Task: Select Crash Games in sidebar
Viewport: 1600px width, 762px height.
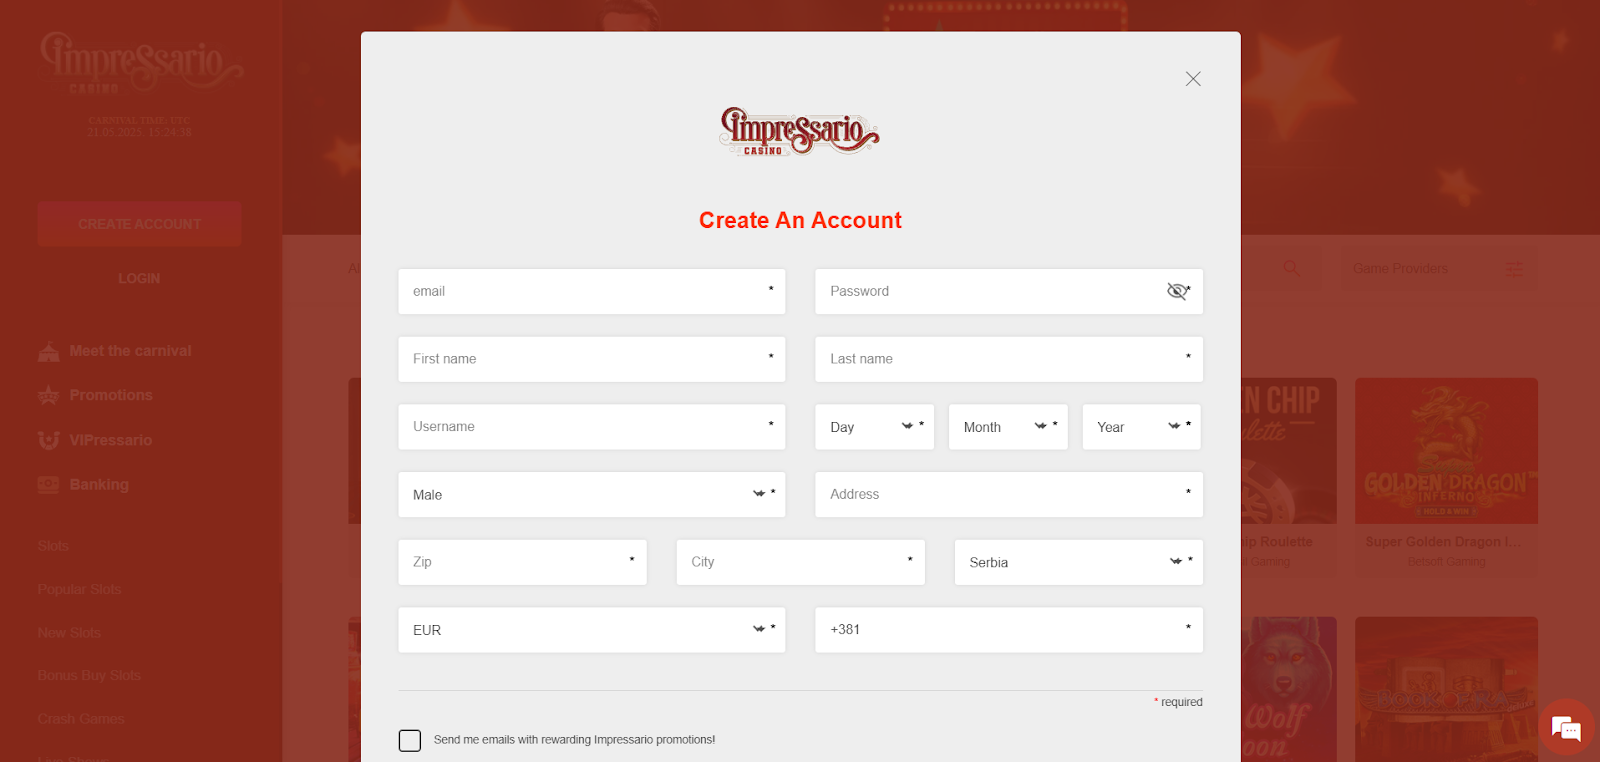Action: point(81,719)
